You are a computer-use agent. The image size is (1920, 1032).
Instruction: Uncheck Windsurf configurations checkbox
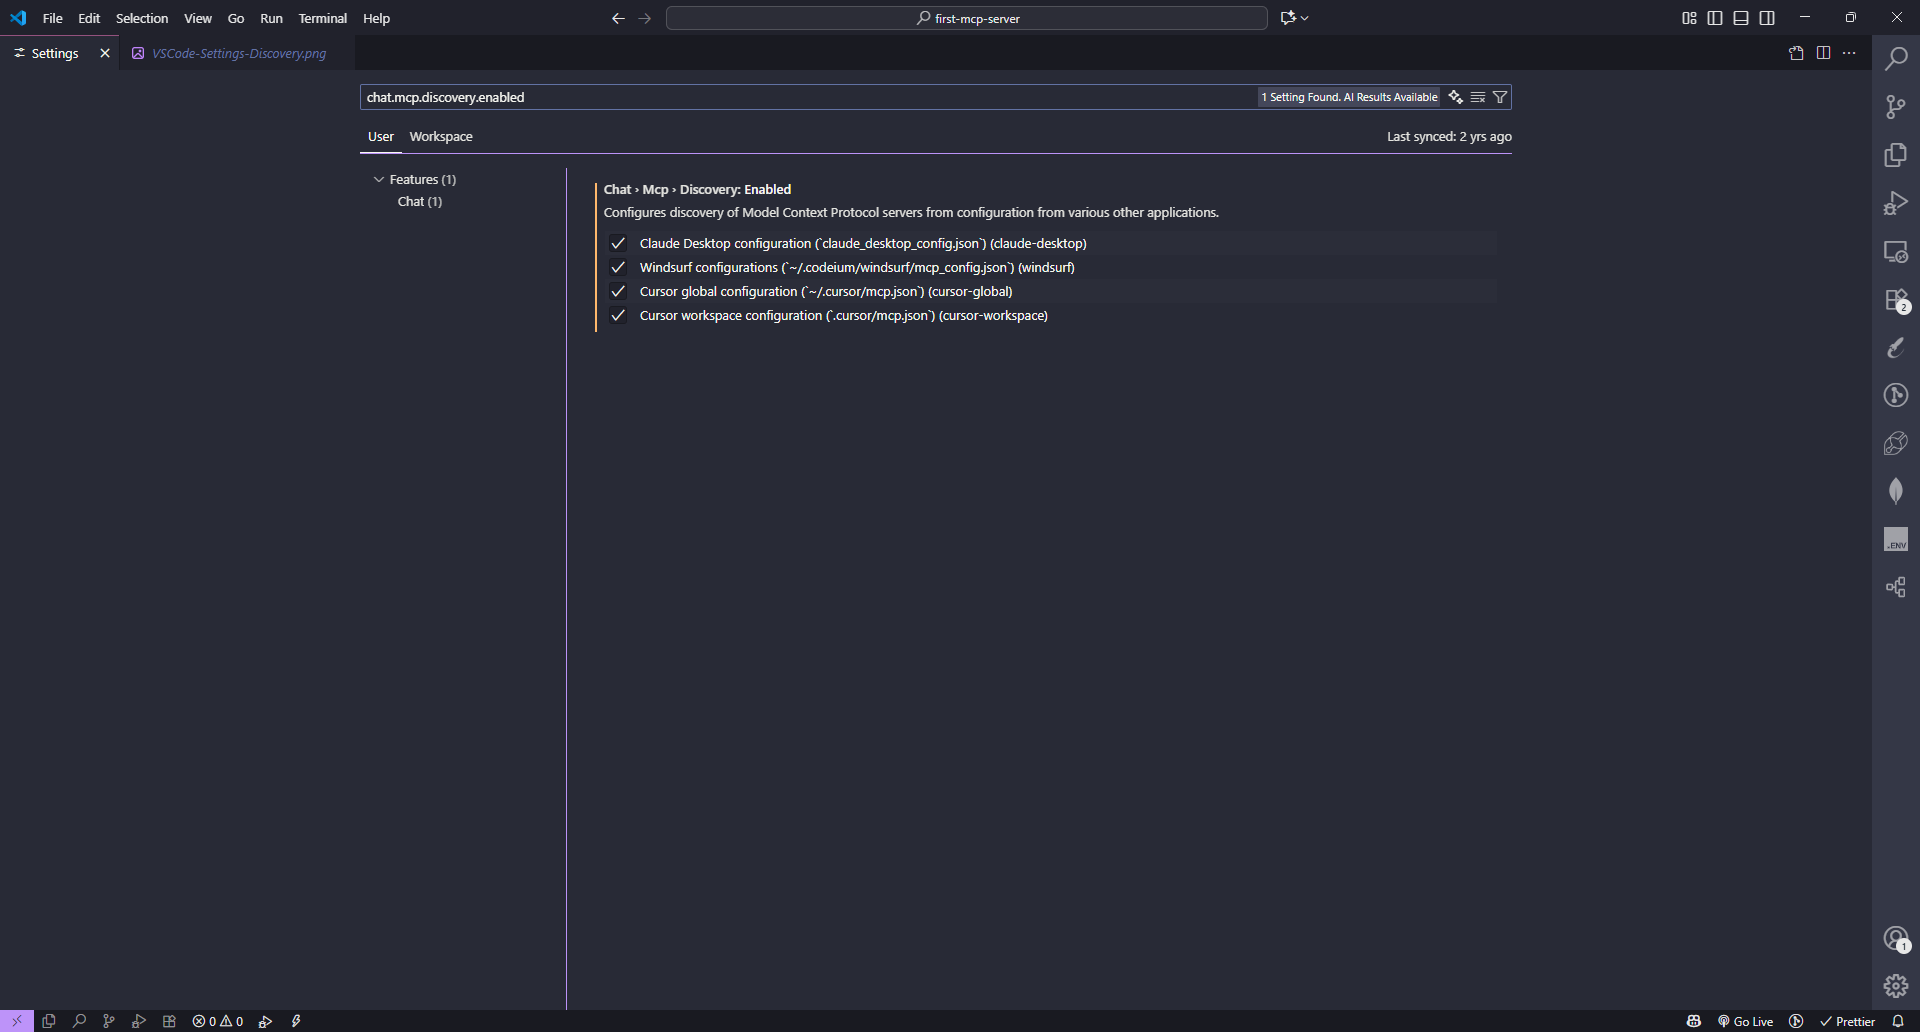[618, 267]
